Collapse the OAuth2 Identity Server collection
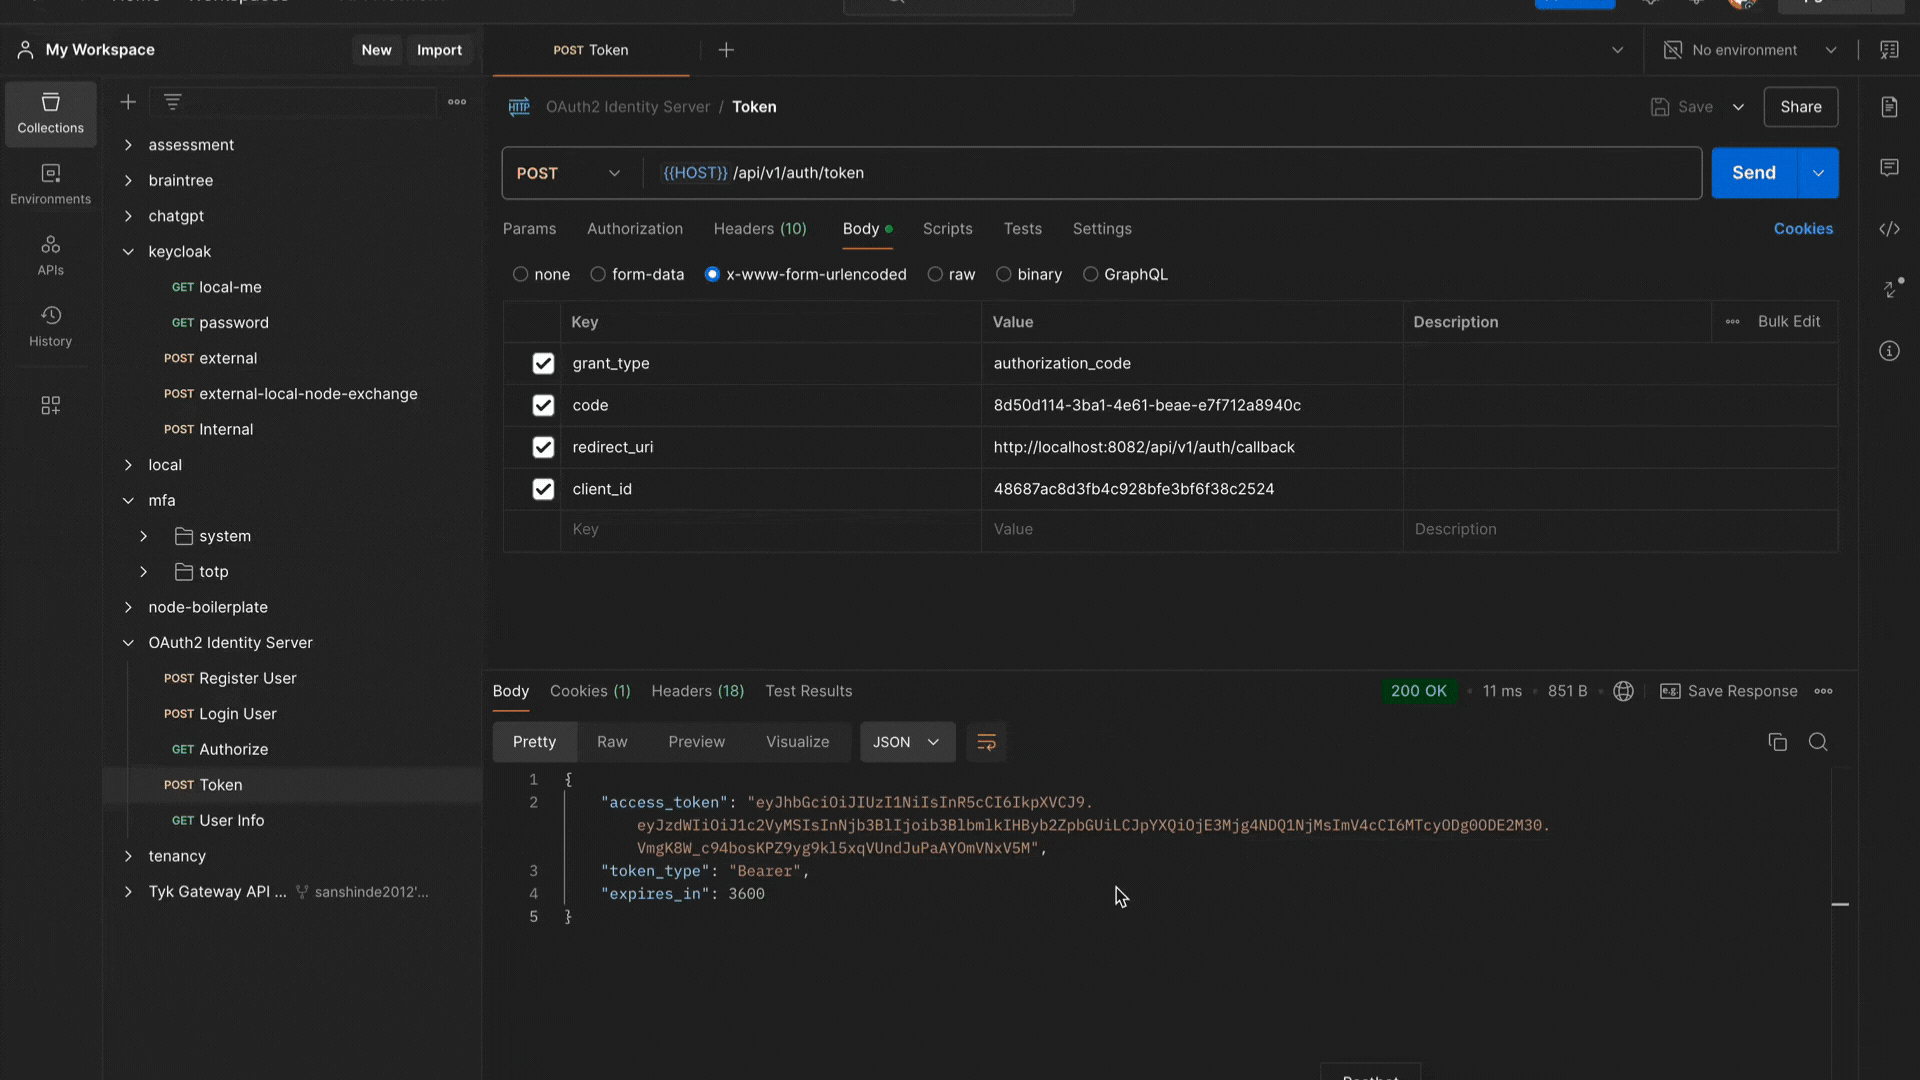This screenshot has width=1920, height=1080. 128,643
